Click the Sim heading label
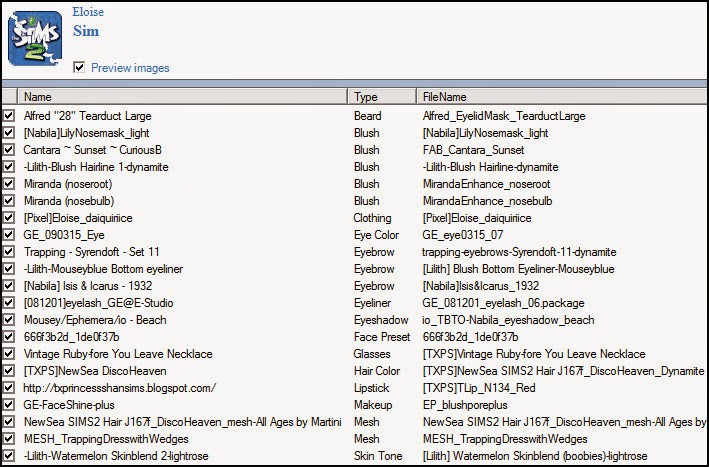The height and width of the screenshot is (467, 709). coord(86,31)
